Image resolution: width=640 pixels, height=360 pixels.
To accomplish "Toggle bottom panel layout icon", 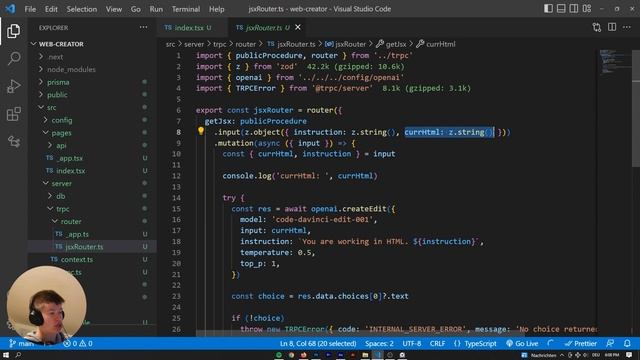I will click(x=561, y=9).
